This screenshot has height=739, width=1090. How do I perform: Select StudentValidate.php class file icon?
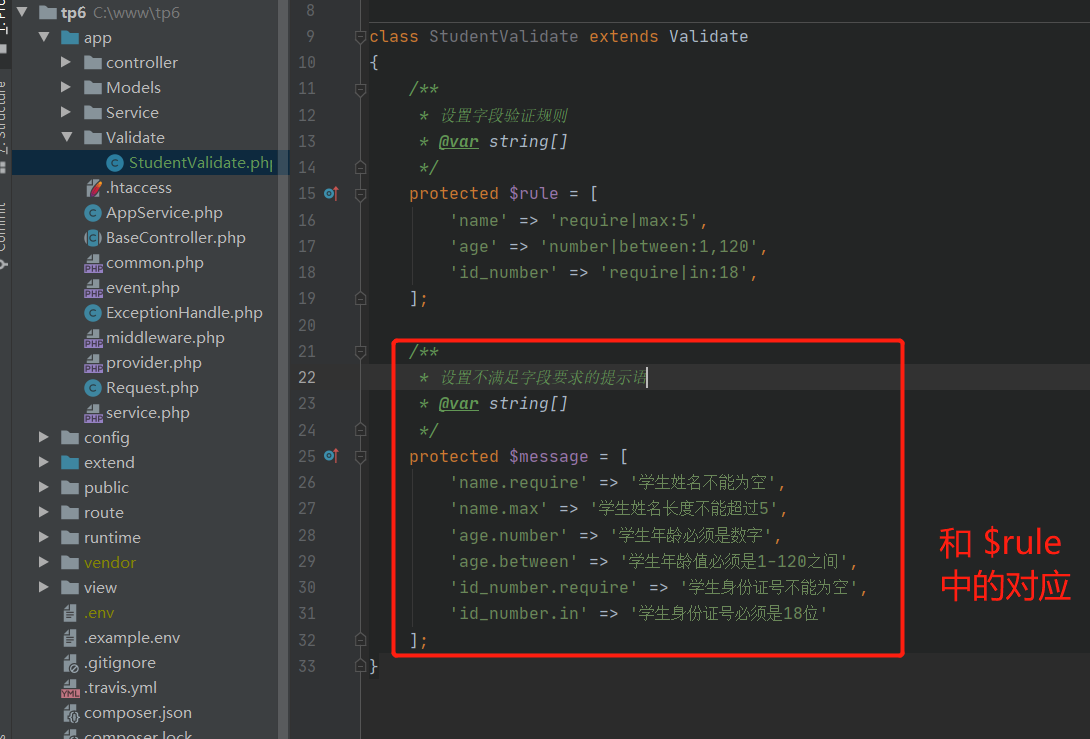tap(115, 163)
